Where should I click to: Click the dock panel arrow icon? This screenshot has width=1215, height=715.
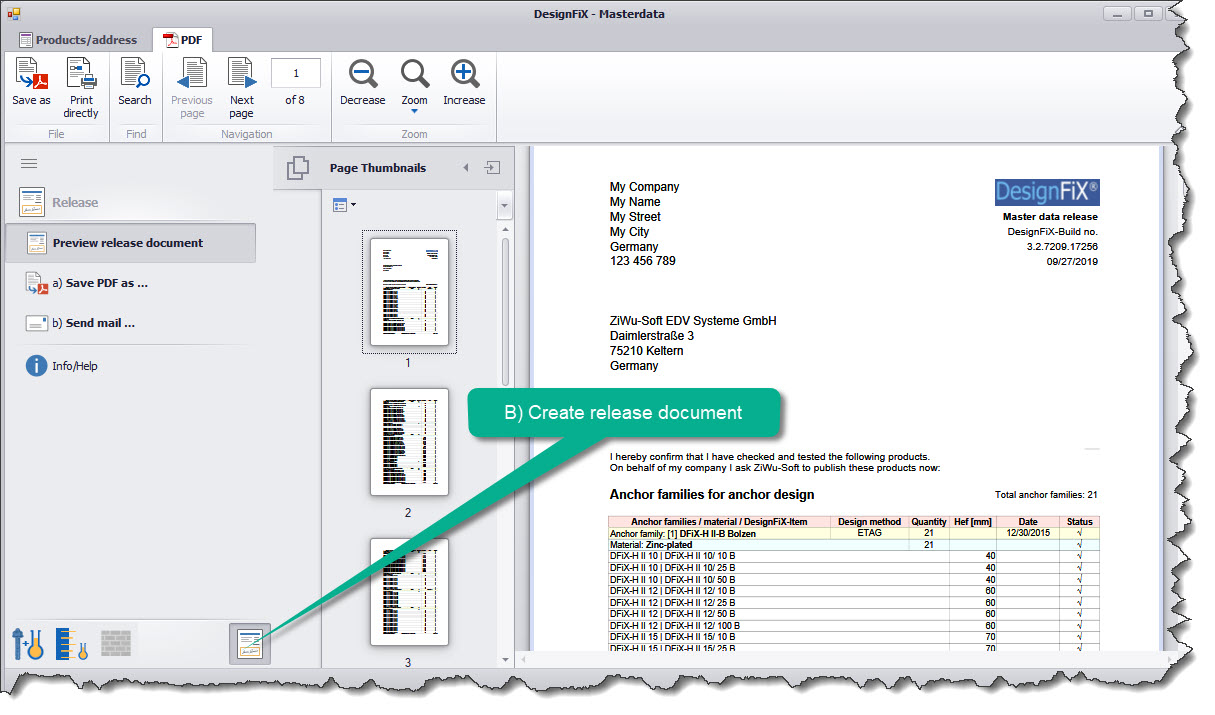point(493,168)
